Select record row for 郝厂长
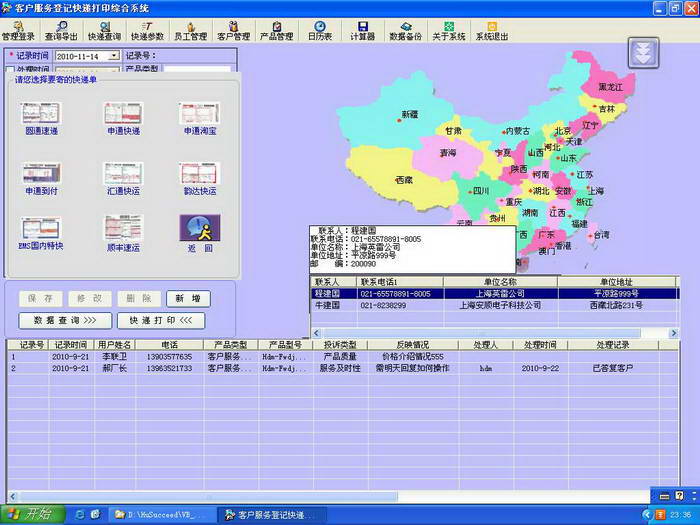This screenshot has height=525, width=700. pos(343,368)
